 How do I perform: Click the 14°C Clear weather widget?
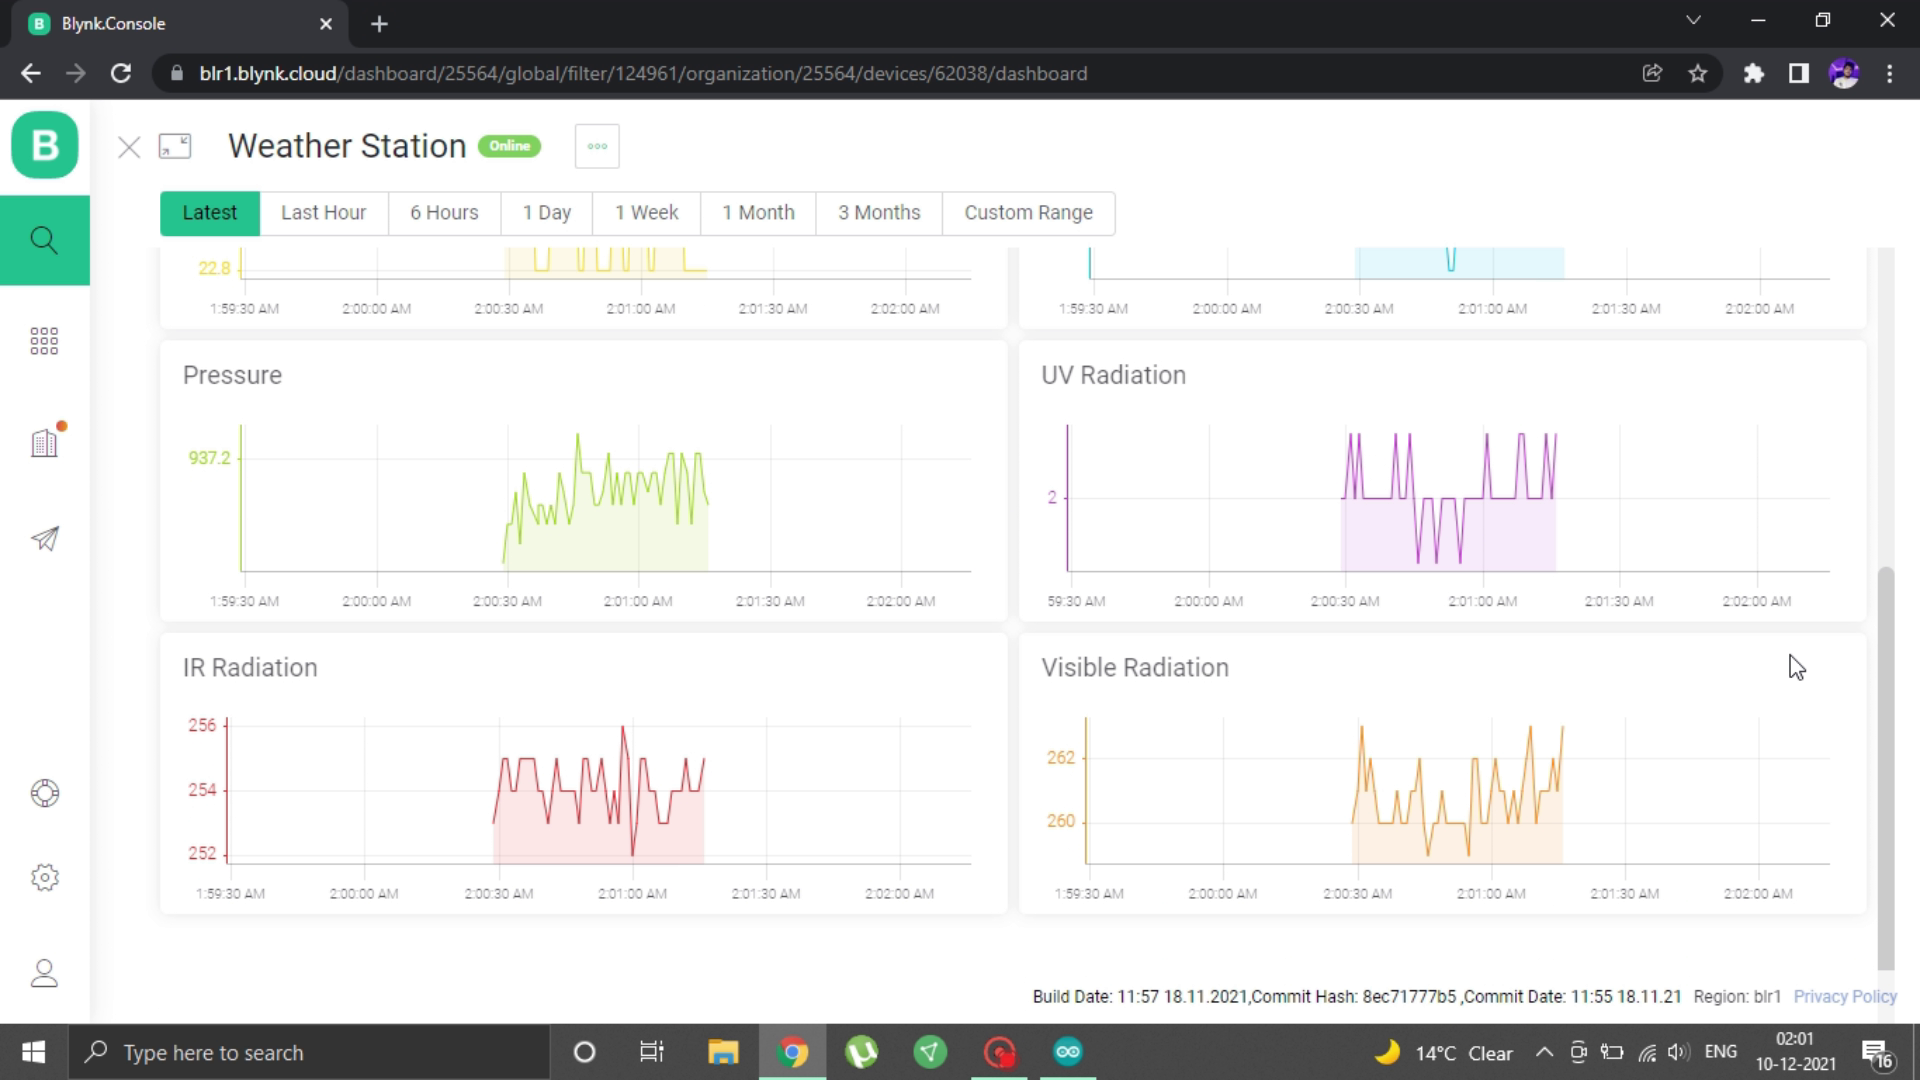pos(1444,1053)
